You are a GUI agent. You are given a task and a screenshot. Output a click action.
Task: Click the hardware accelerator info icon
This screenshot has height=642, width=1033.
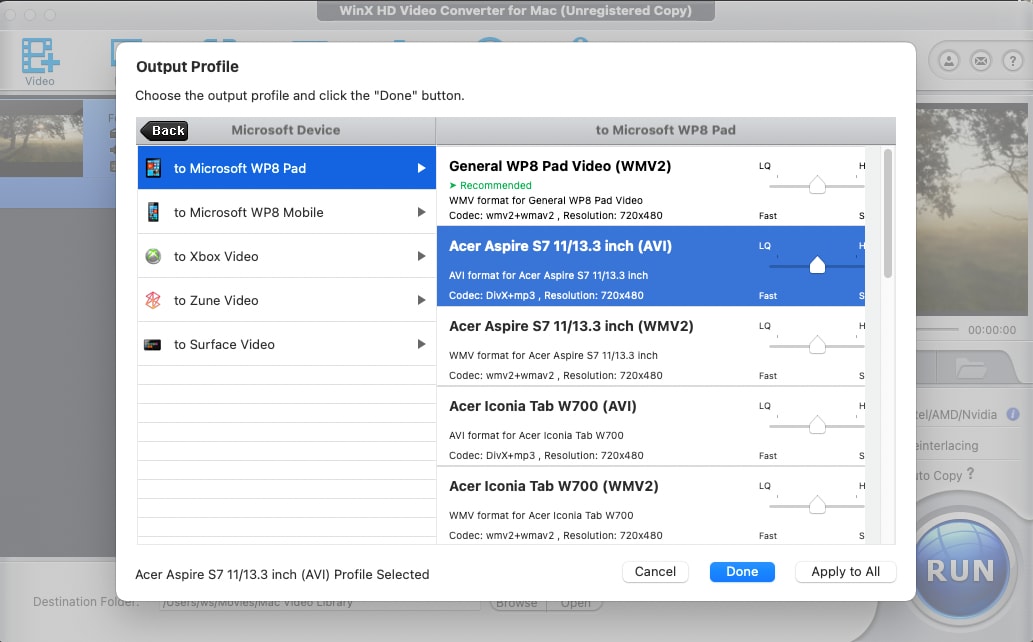1013,415
